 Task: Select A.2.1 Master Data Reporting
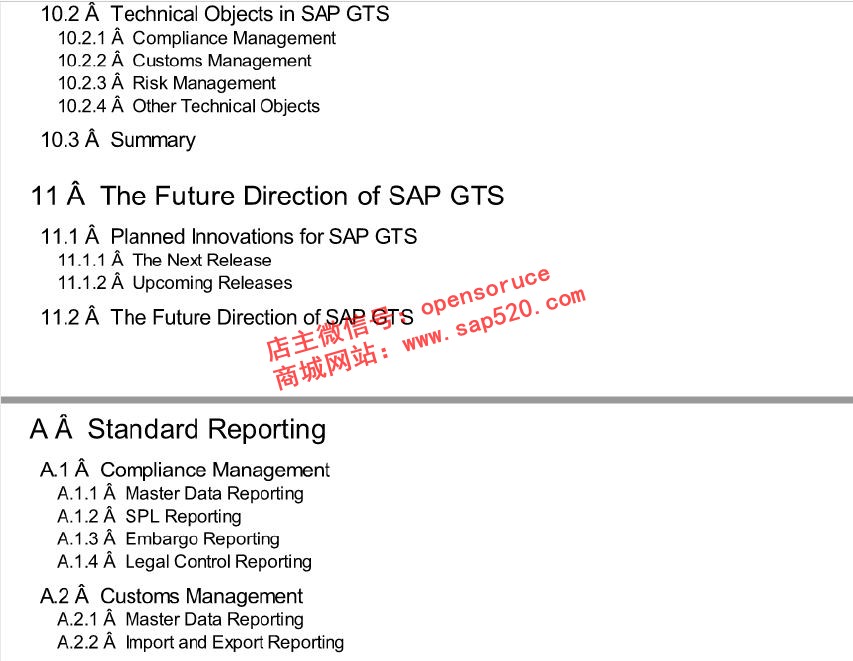(181, 620)
